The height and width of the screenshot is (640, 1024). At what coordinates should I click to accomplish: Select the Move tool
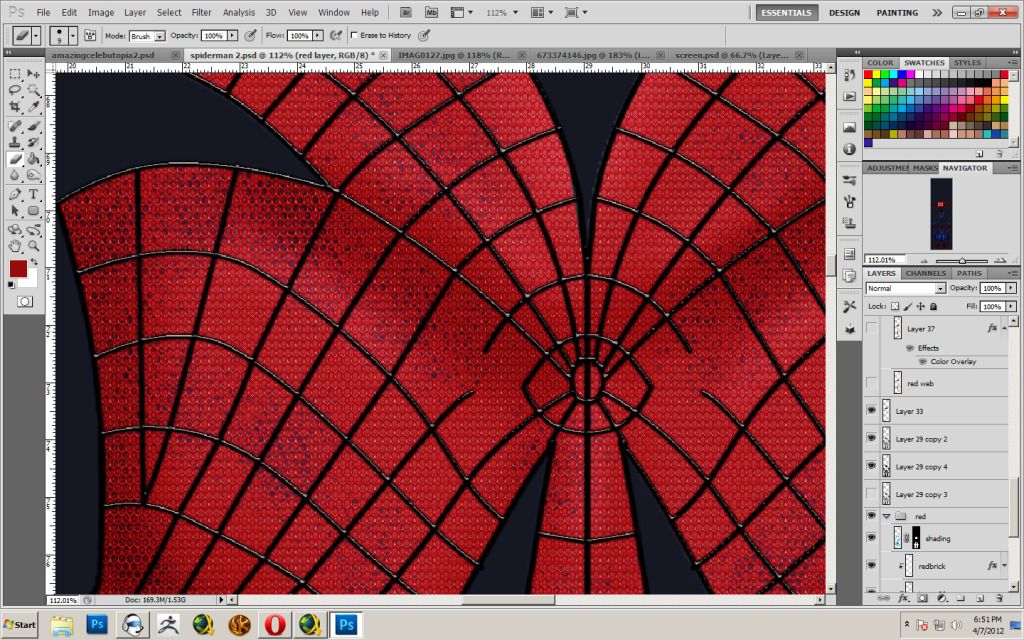(33, 74)
